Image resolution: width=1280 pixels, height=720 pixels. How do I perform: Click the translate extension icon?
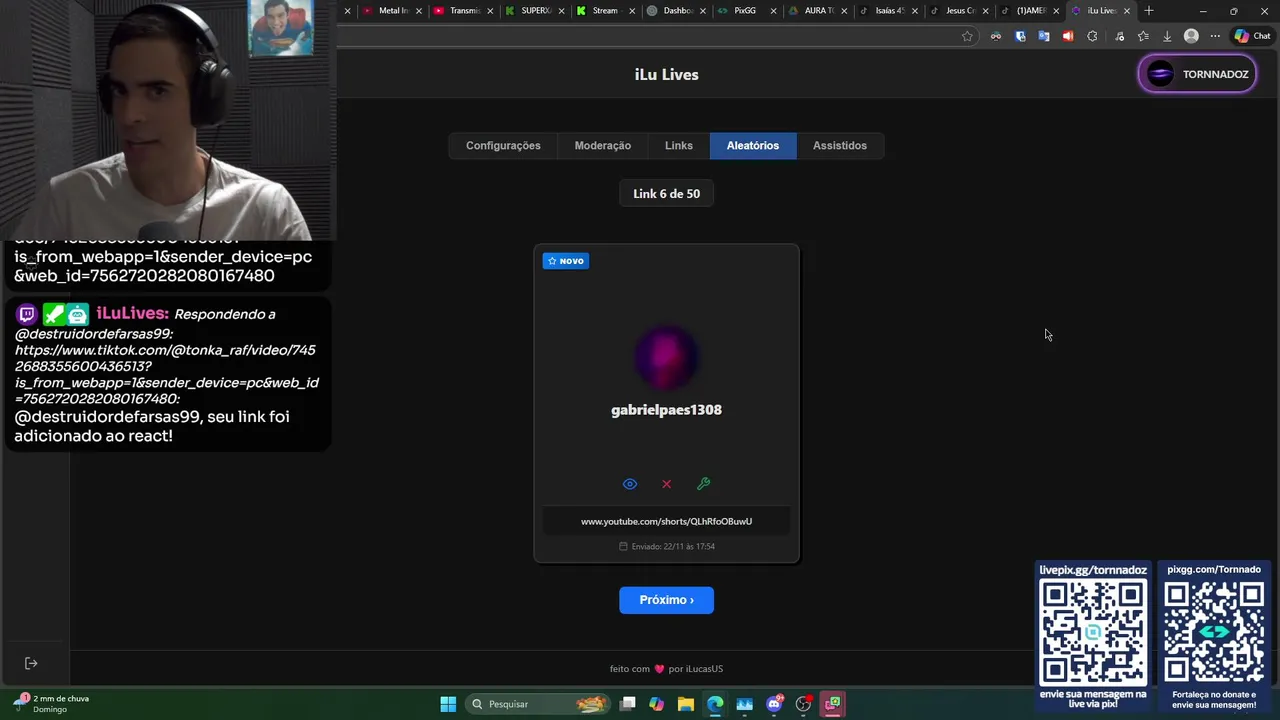[1044, 36]
